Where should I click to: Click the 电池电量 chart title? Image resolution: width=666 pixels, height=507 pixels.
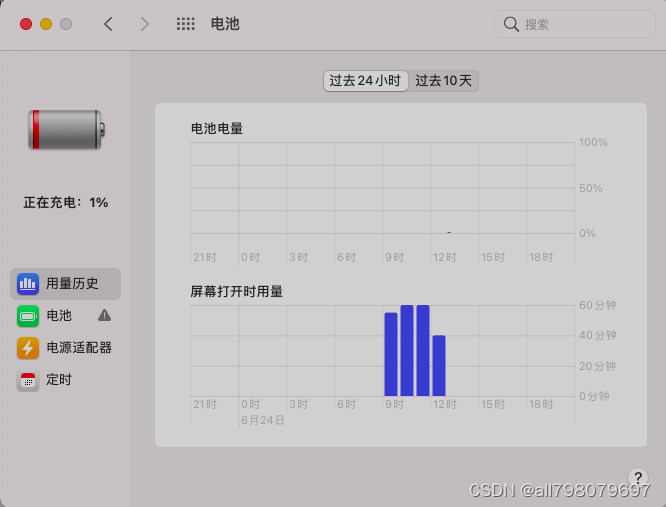[217, 128]
